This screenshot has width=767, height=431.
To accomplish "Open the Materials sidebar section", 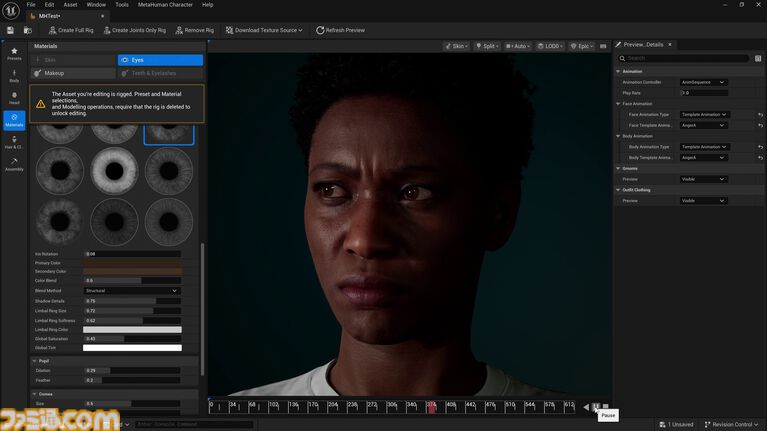I will pyautogui.click(x=14, y=120).
